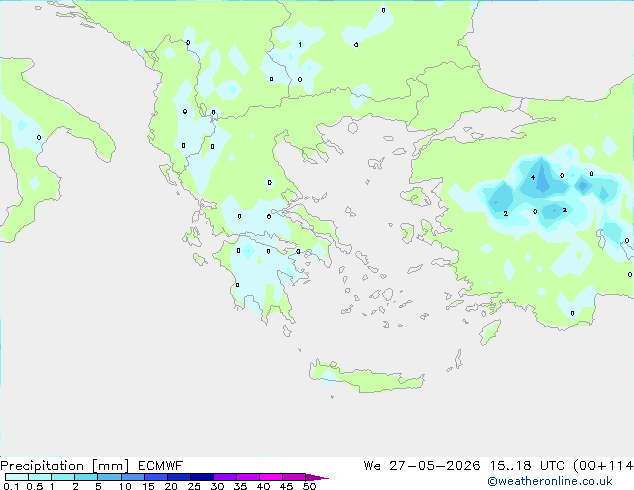The width and height of the screenshot is (634, 490).
Task: Click the '4' precipitation value over Turkey
Action: coord(533,177)
